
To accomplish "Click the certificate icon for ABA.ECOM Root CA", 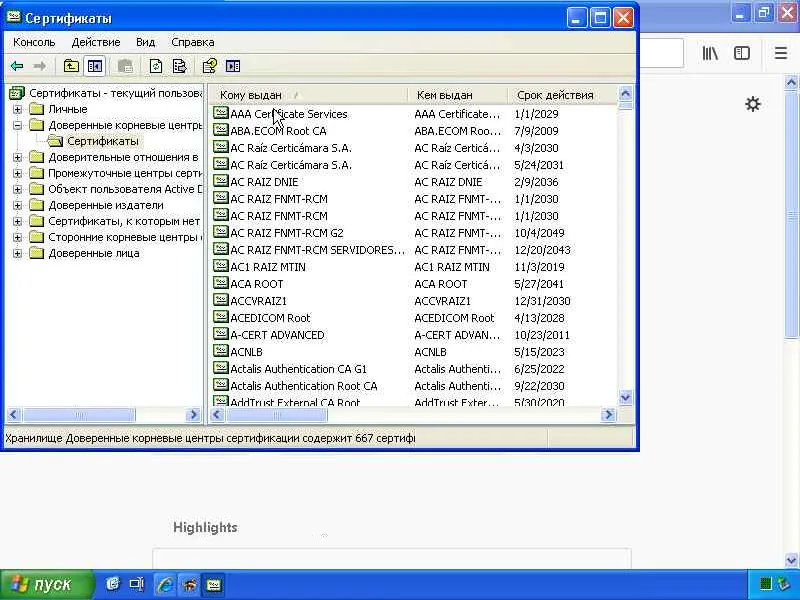I will coord(220,130).
